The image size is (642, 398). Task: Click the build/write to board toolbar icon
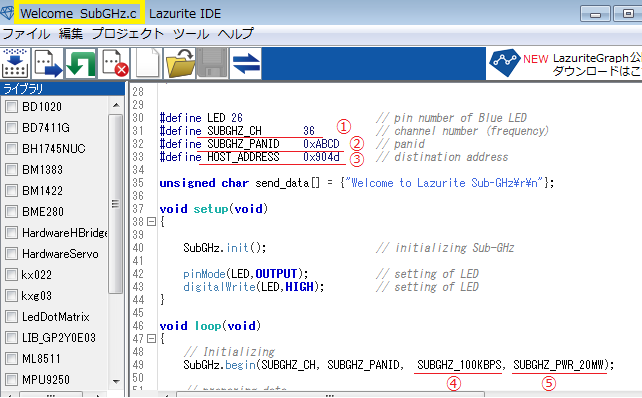15,63
